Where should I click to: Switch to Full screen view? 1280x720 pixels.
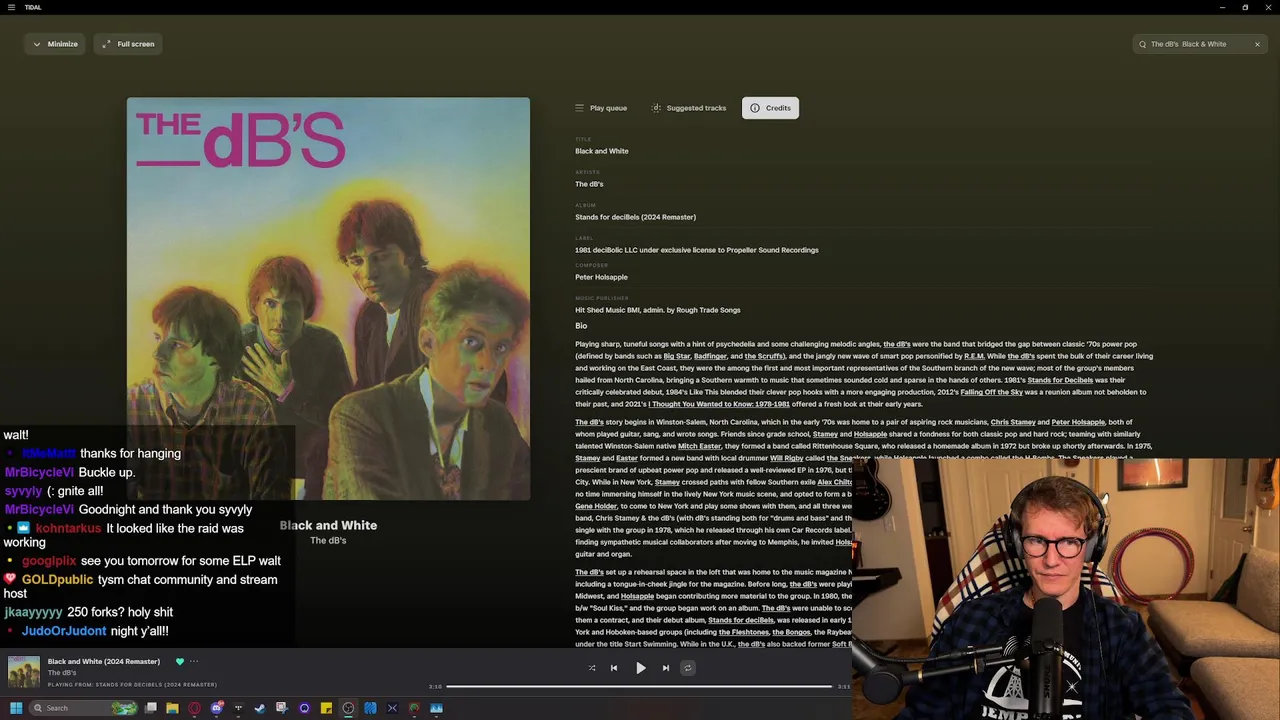[128, 44]
